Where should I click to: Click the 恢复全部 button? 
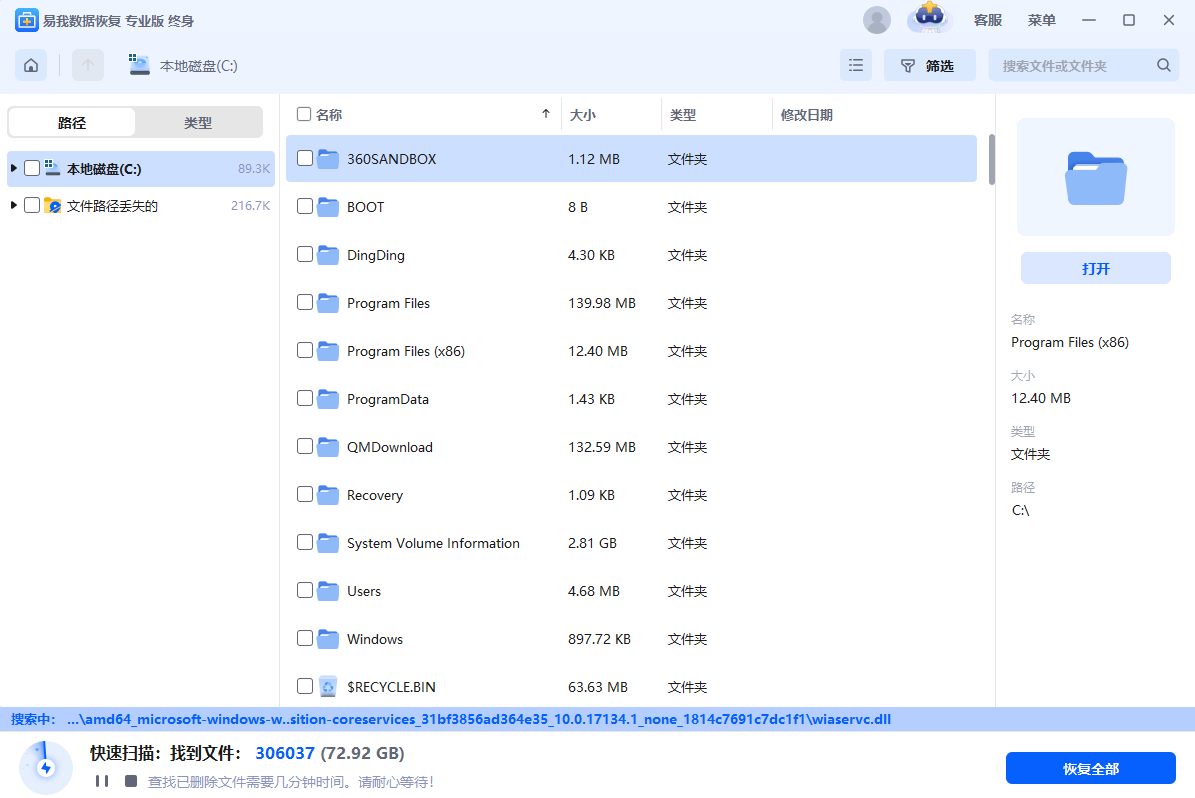click(1091, 768)
